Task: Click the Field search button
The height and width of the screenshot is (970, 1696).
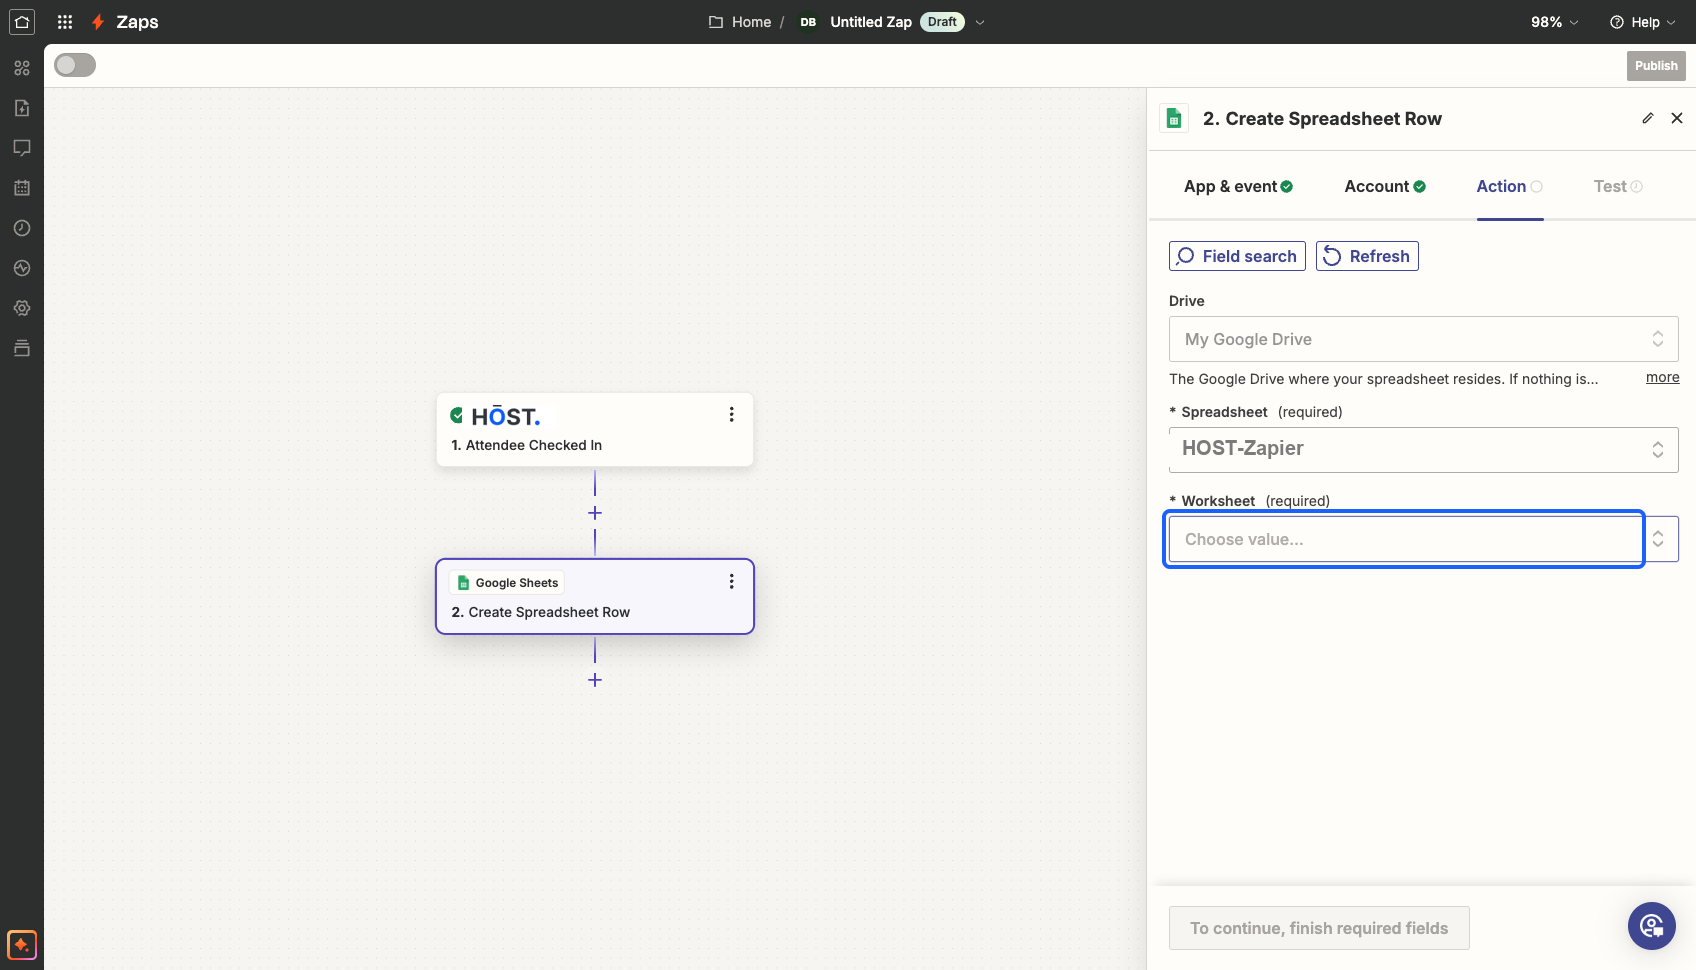Action: tap(1237, 256)
